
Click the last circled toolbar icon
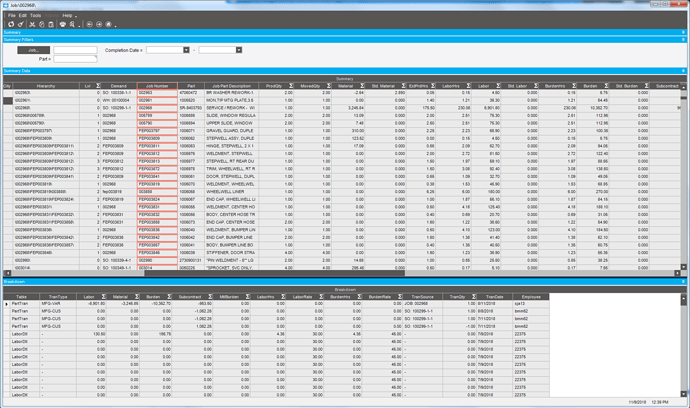pos(109,25)
